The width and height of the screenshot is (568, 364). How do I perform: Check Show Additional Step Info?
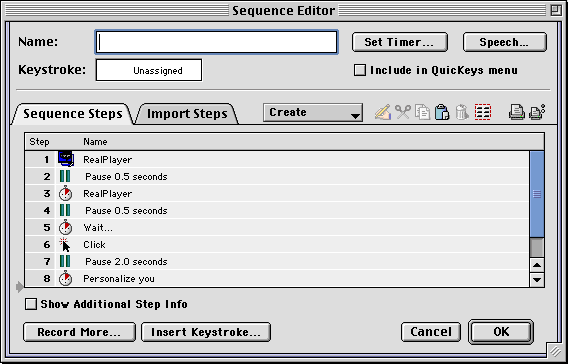point(31,304)
